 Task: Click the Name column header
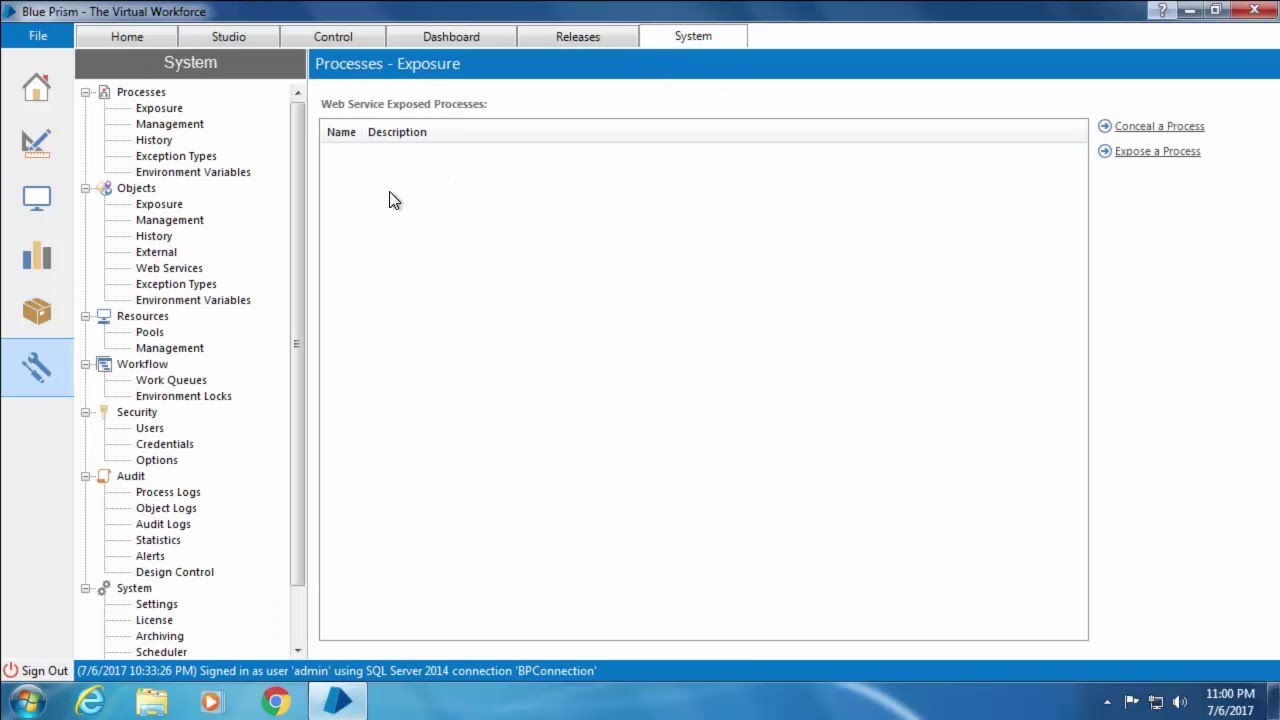(341, 132)
